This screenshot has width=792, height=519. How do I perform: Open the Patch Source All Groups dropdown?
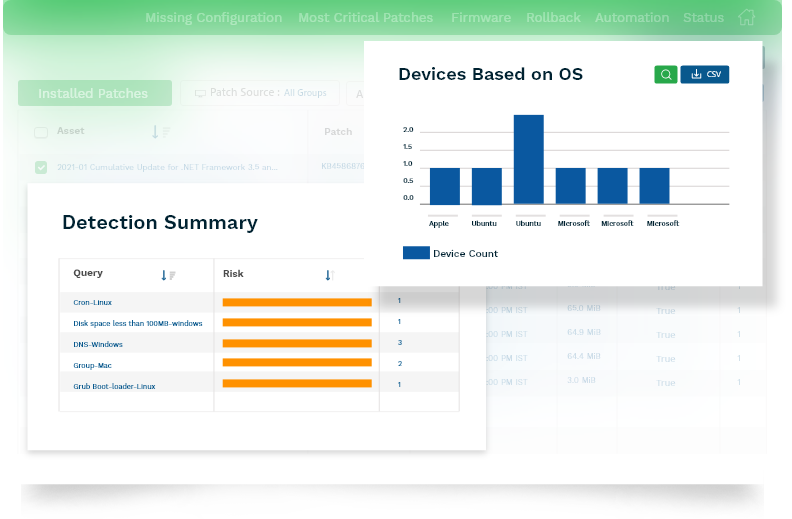click(260, 93)
